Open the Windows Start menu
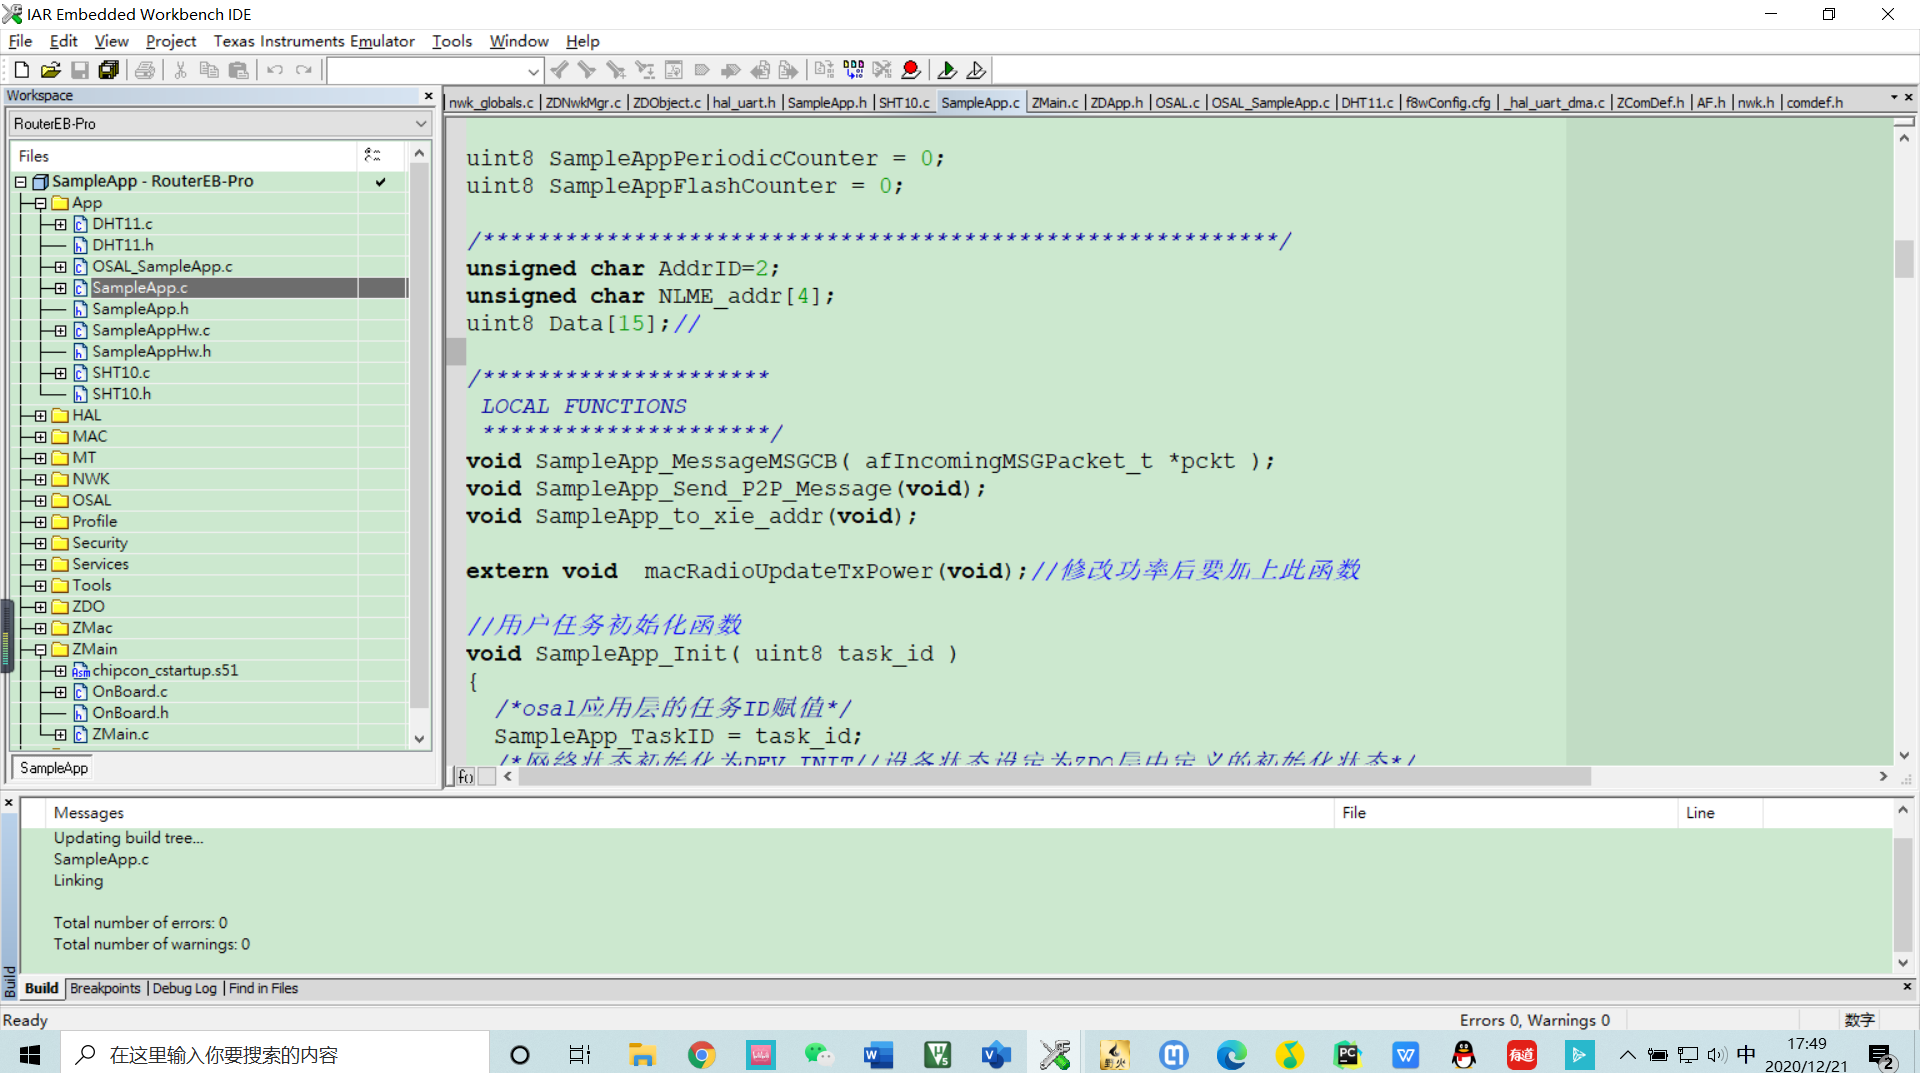 [x=30, y=1054]
